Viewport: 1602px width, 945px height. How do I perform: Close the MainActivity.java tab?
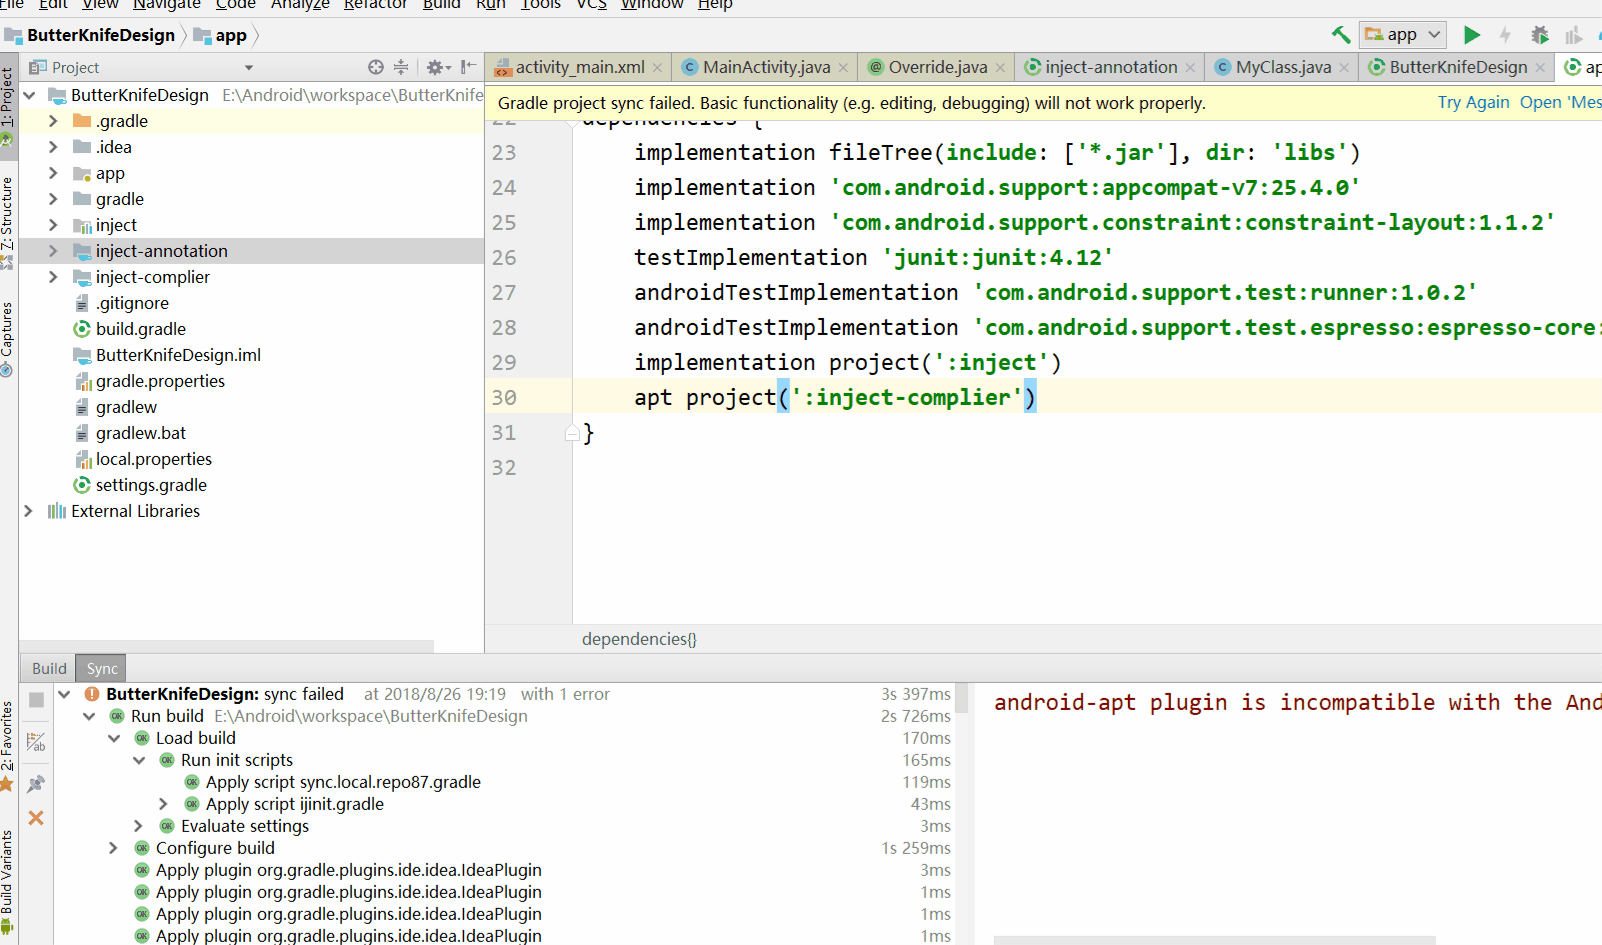(844, 68)
